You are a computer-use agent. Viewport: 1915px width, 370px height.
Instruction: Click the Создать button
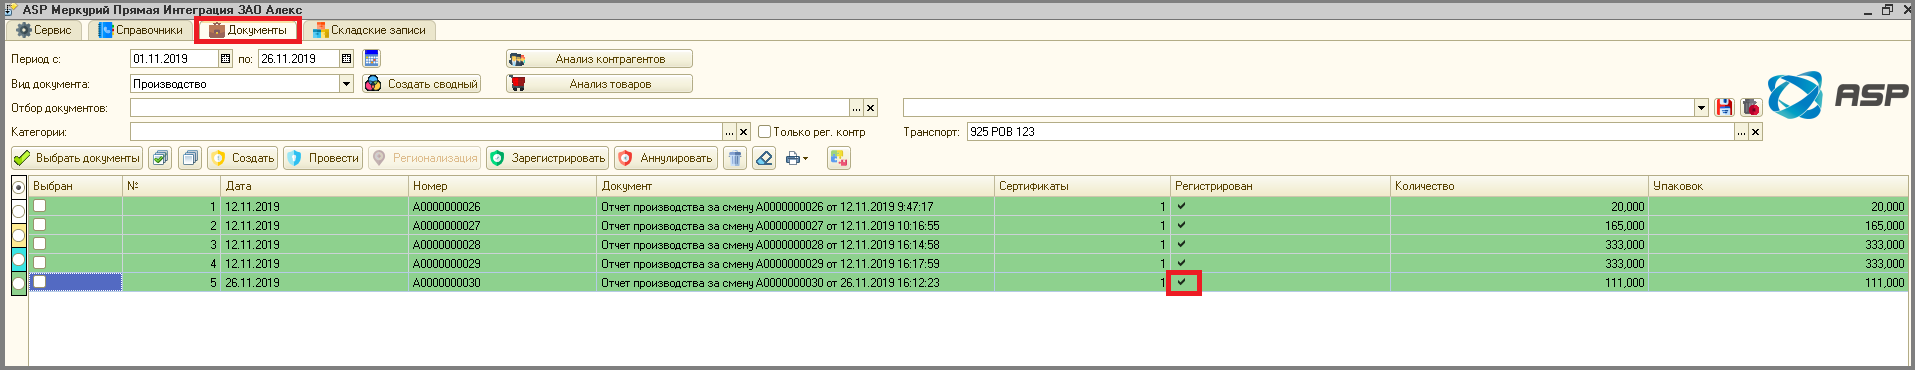[x=241, y=158]
